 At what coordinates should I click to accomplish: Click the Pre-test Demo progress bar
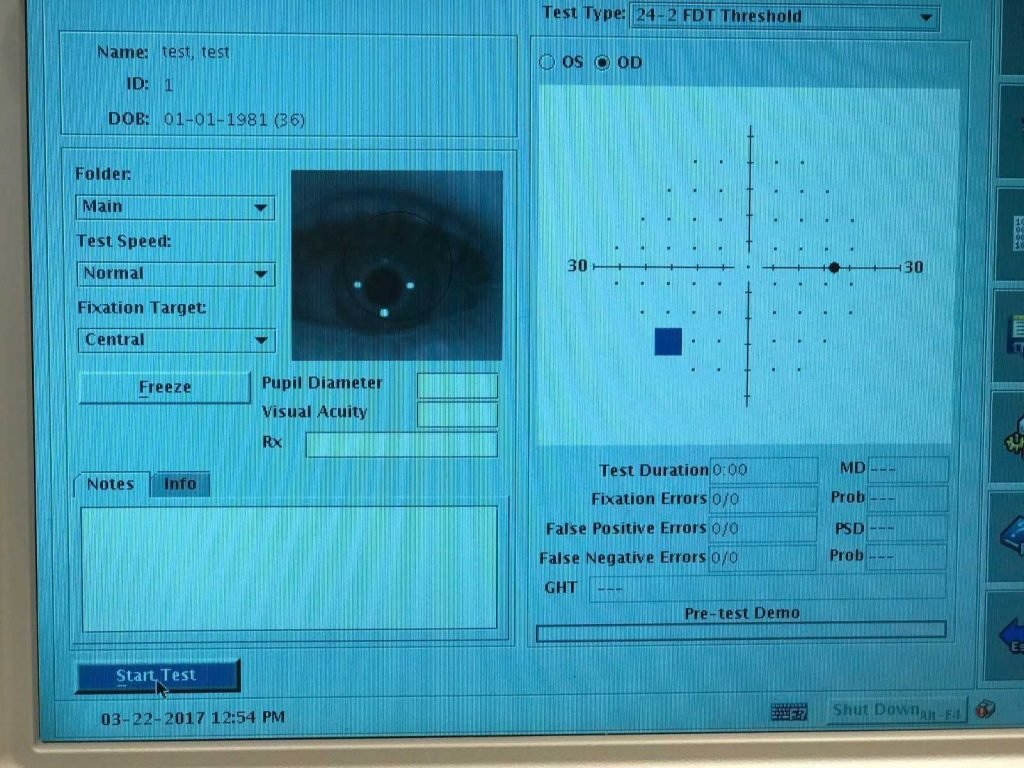coord(740,631)
